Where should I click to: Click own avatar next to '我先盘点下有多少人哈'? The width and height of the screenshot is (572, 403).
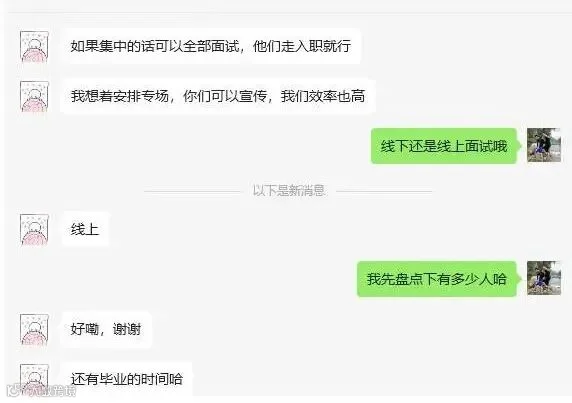[x=544, y=278]
